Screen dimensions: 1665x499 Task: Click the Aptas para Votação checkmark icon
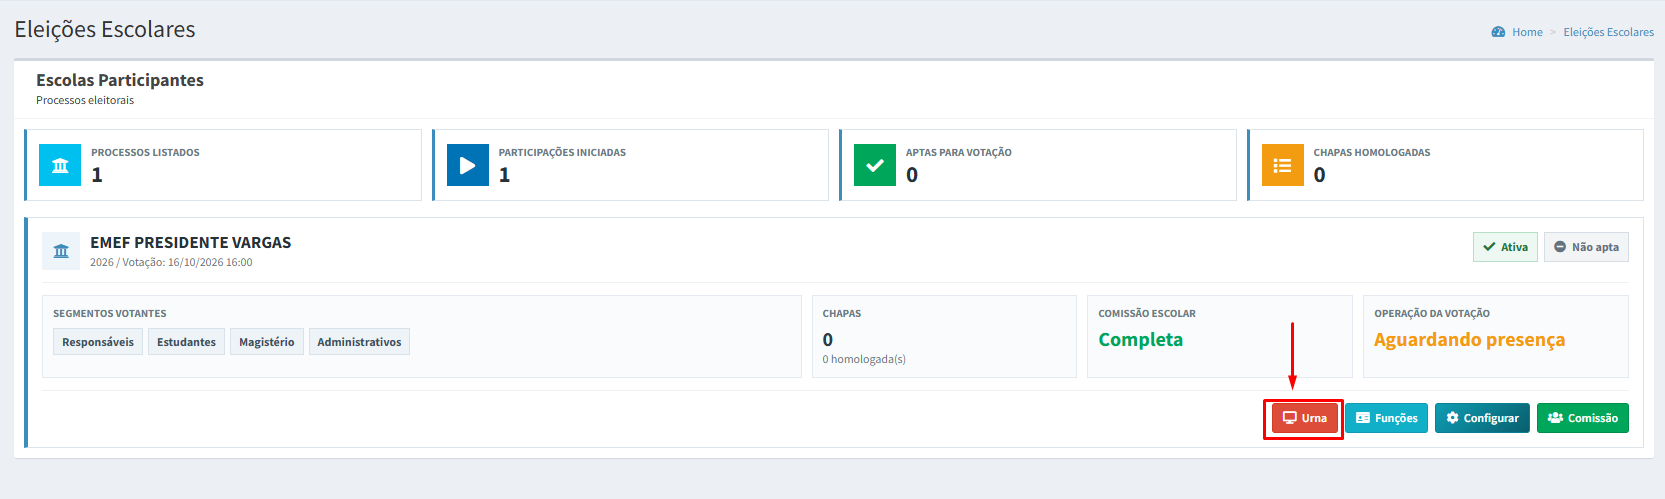[875, 165]
